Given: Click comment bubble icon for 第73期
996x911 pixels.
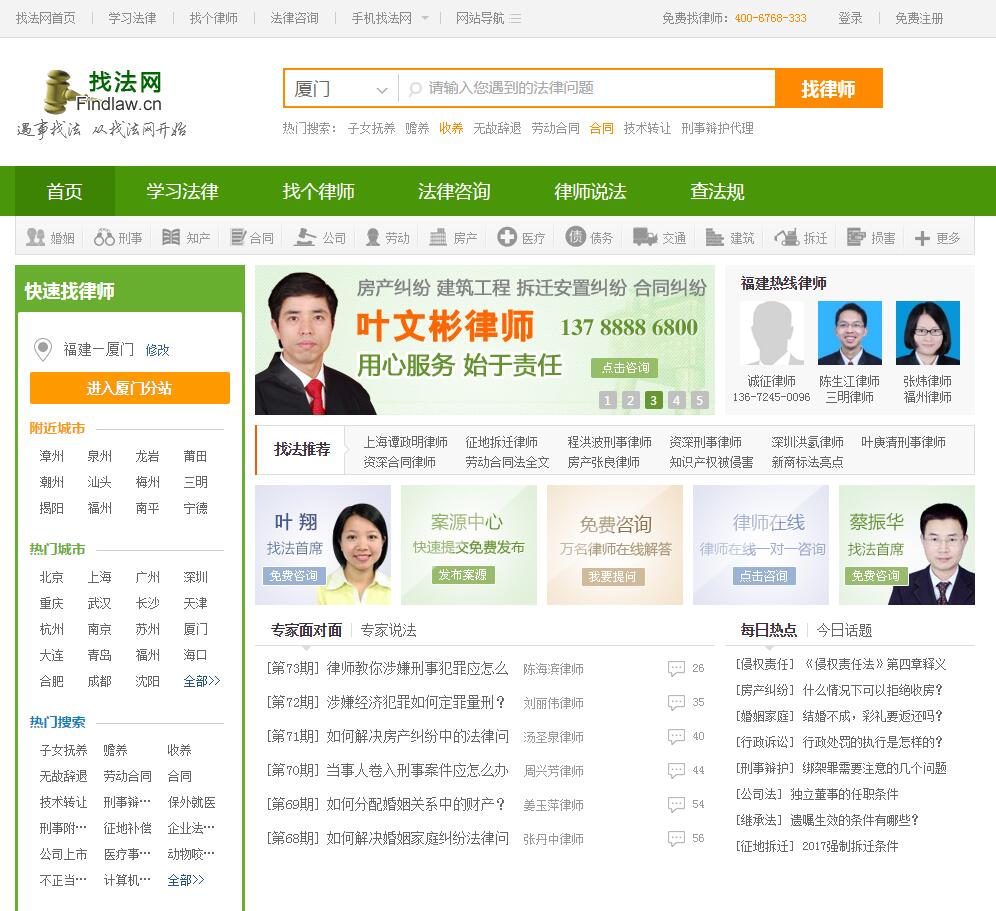Looking at the screenshot, I should pos(676,668).
